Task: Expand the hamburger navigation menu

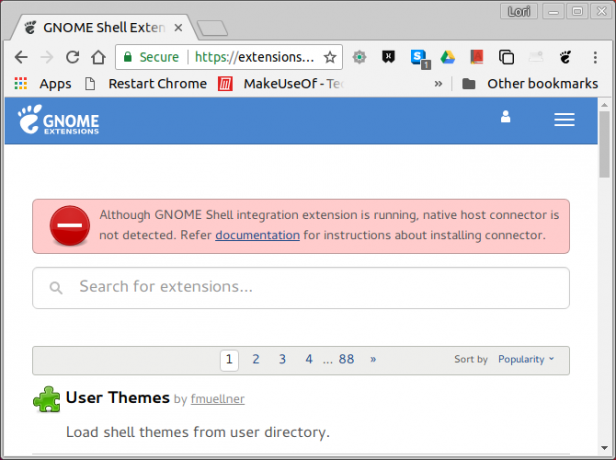Action: pos(564,119)
